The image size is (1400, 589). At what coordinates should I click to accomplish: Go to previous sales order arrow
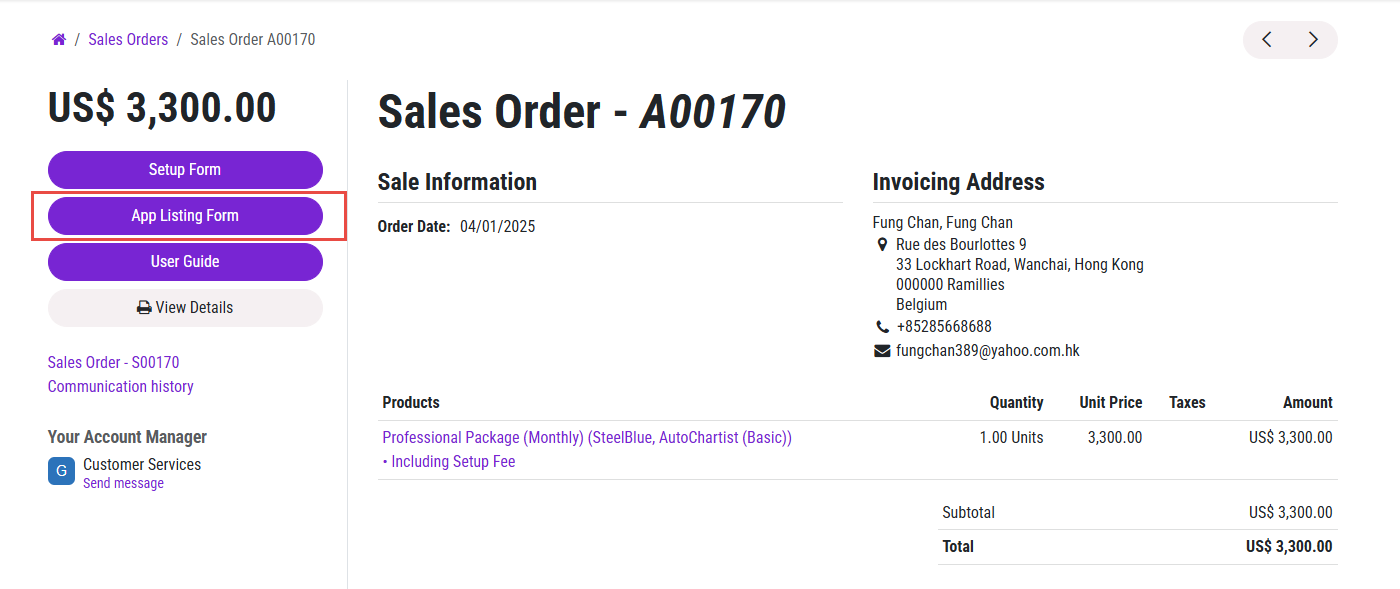tap(1267, 40)
